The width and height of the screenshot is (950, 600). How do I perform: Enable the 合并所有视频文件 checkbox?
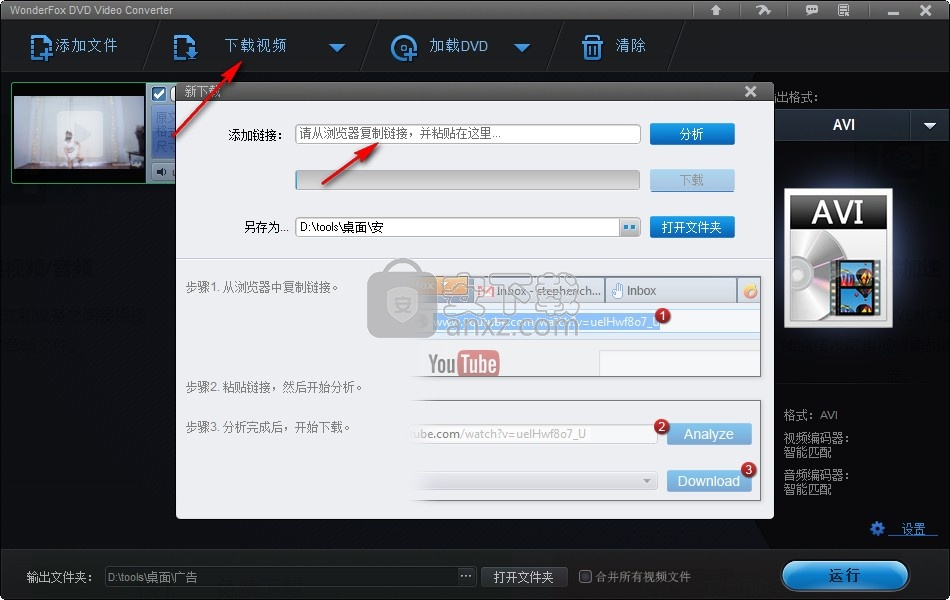pos(585,576)
